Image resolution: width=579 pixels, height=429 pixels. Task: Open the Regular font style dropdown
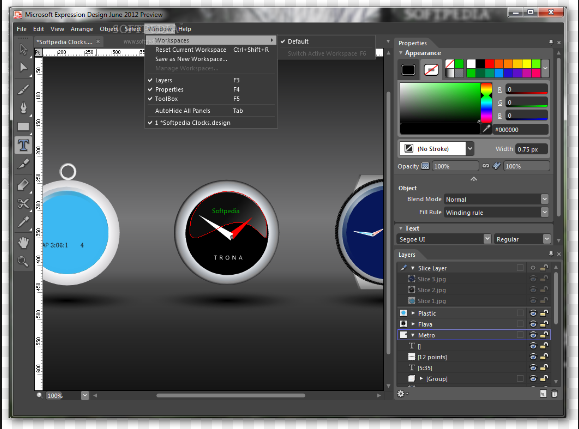[x=547, y=239]
